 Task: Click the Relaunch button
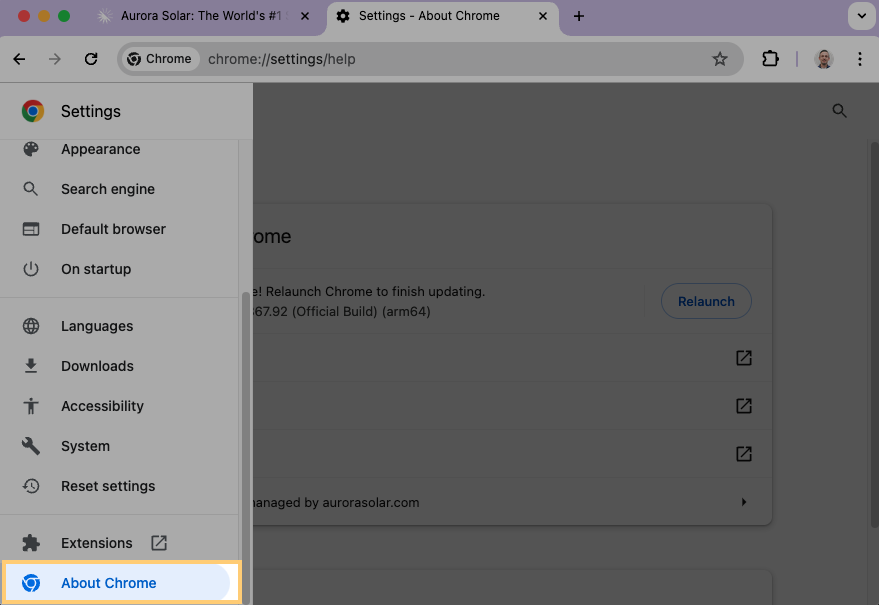coord(706,301)
